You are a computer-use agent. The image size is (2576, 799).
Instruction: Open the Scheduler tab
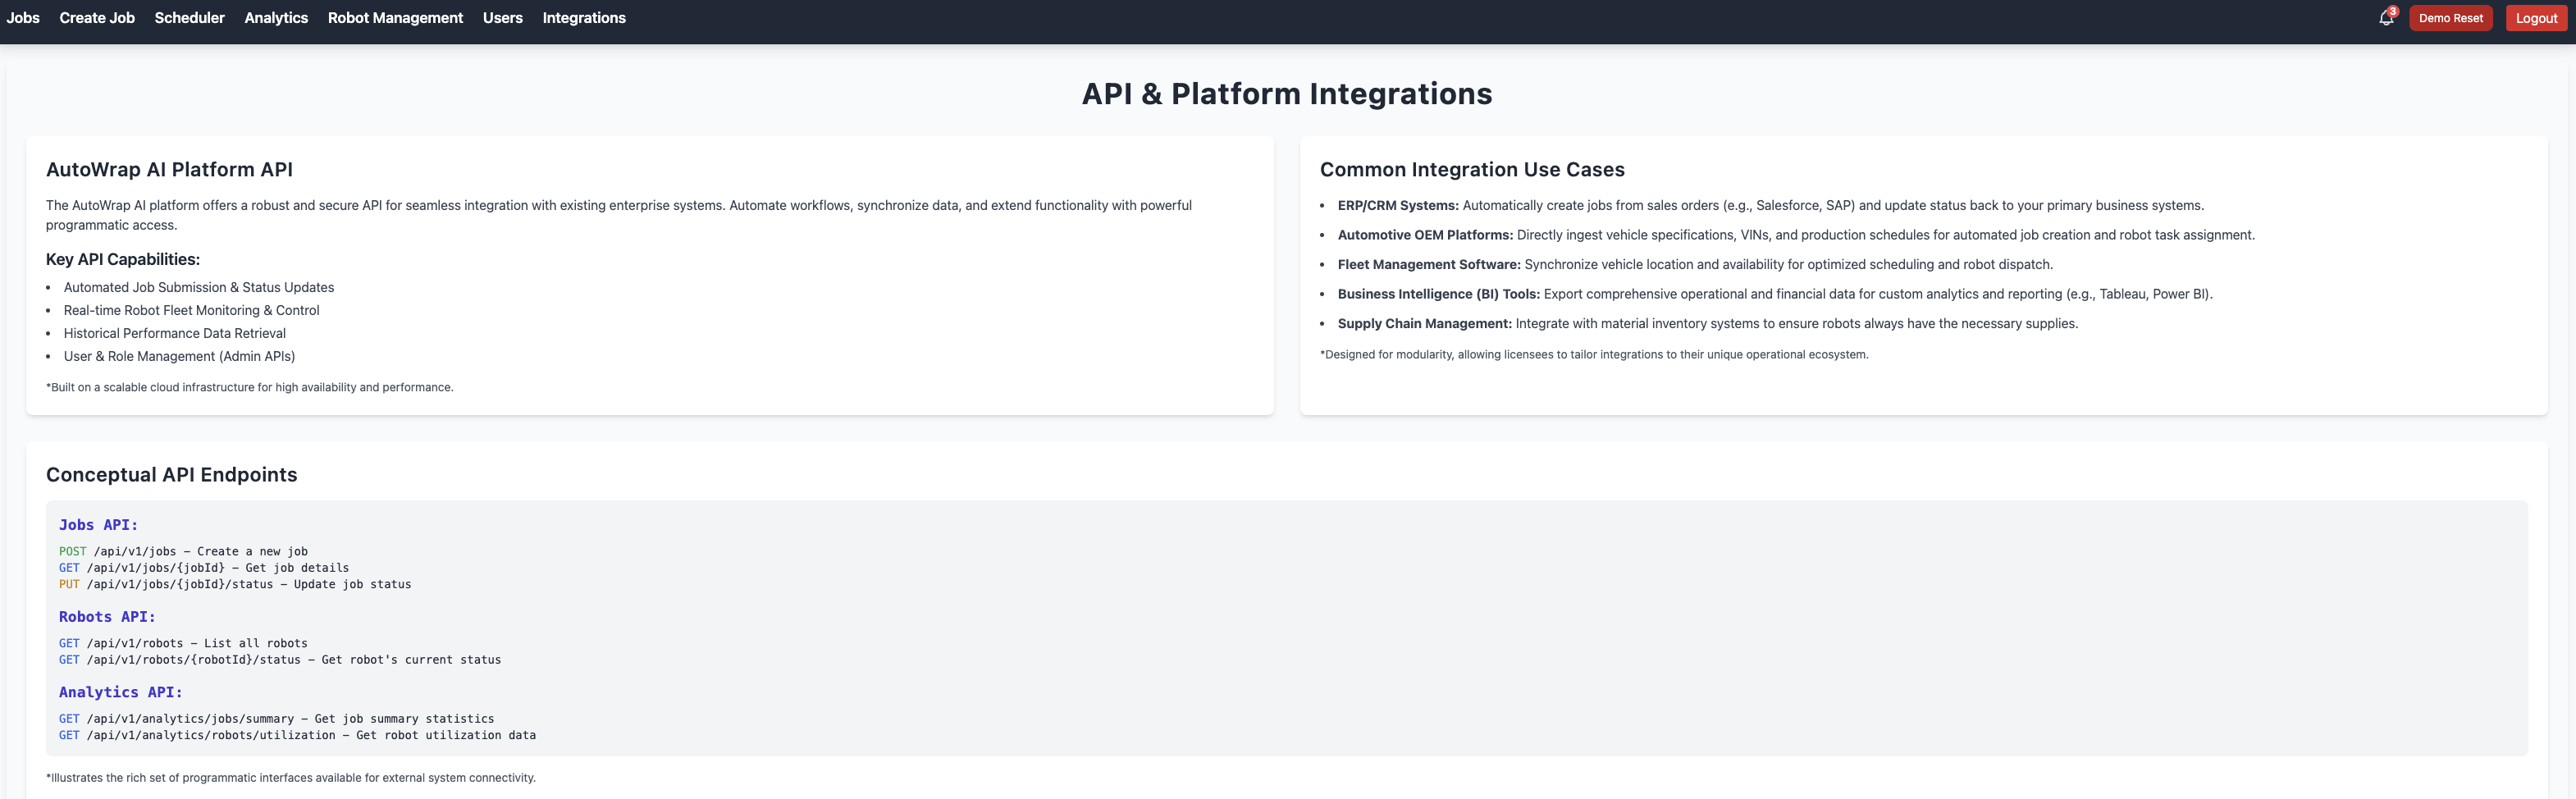tap(189, 18)
